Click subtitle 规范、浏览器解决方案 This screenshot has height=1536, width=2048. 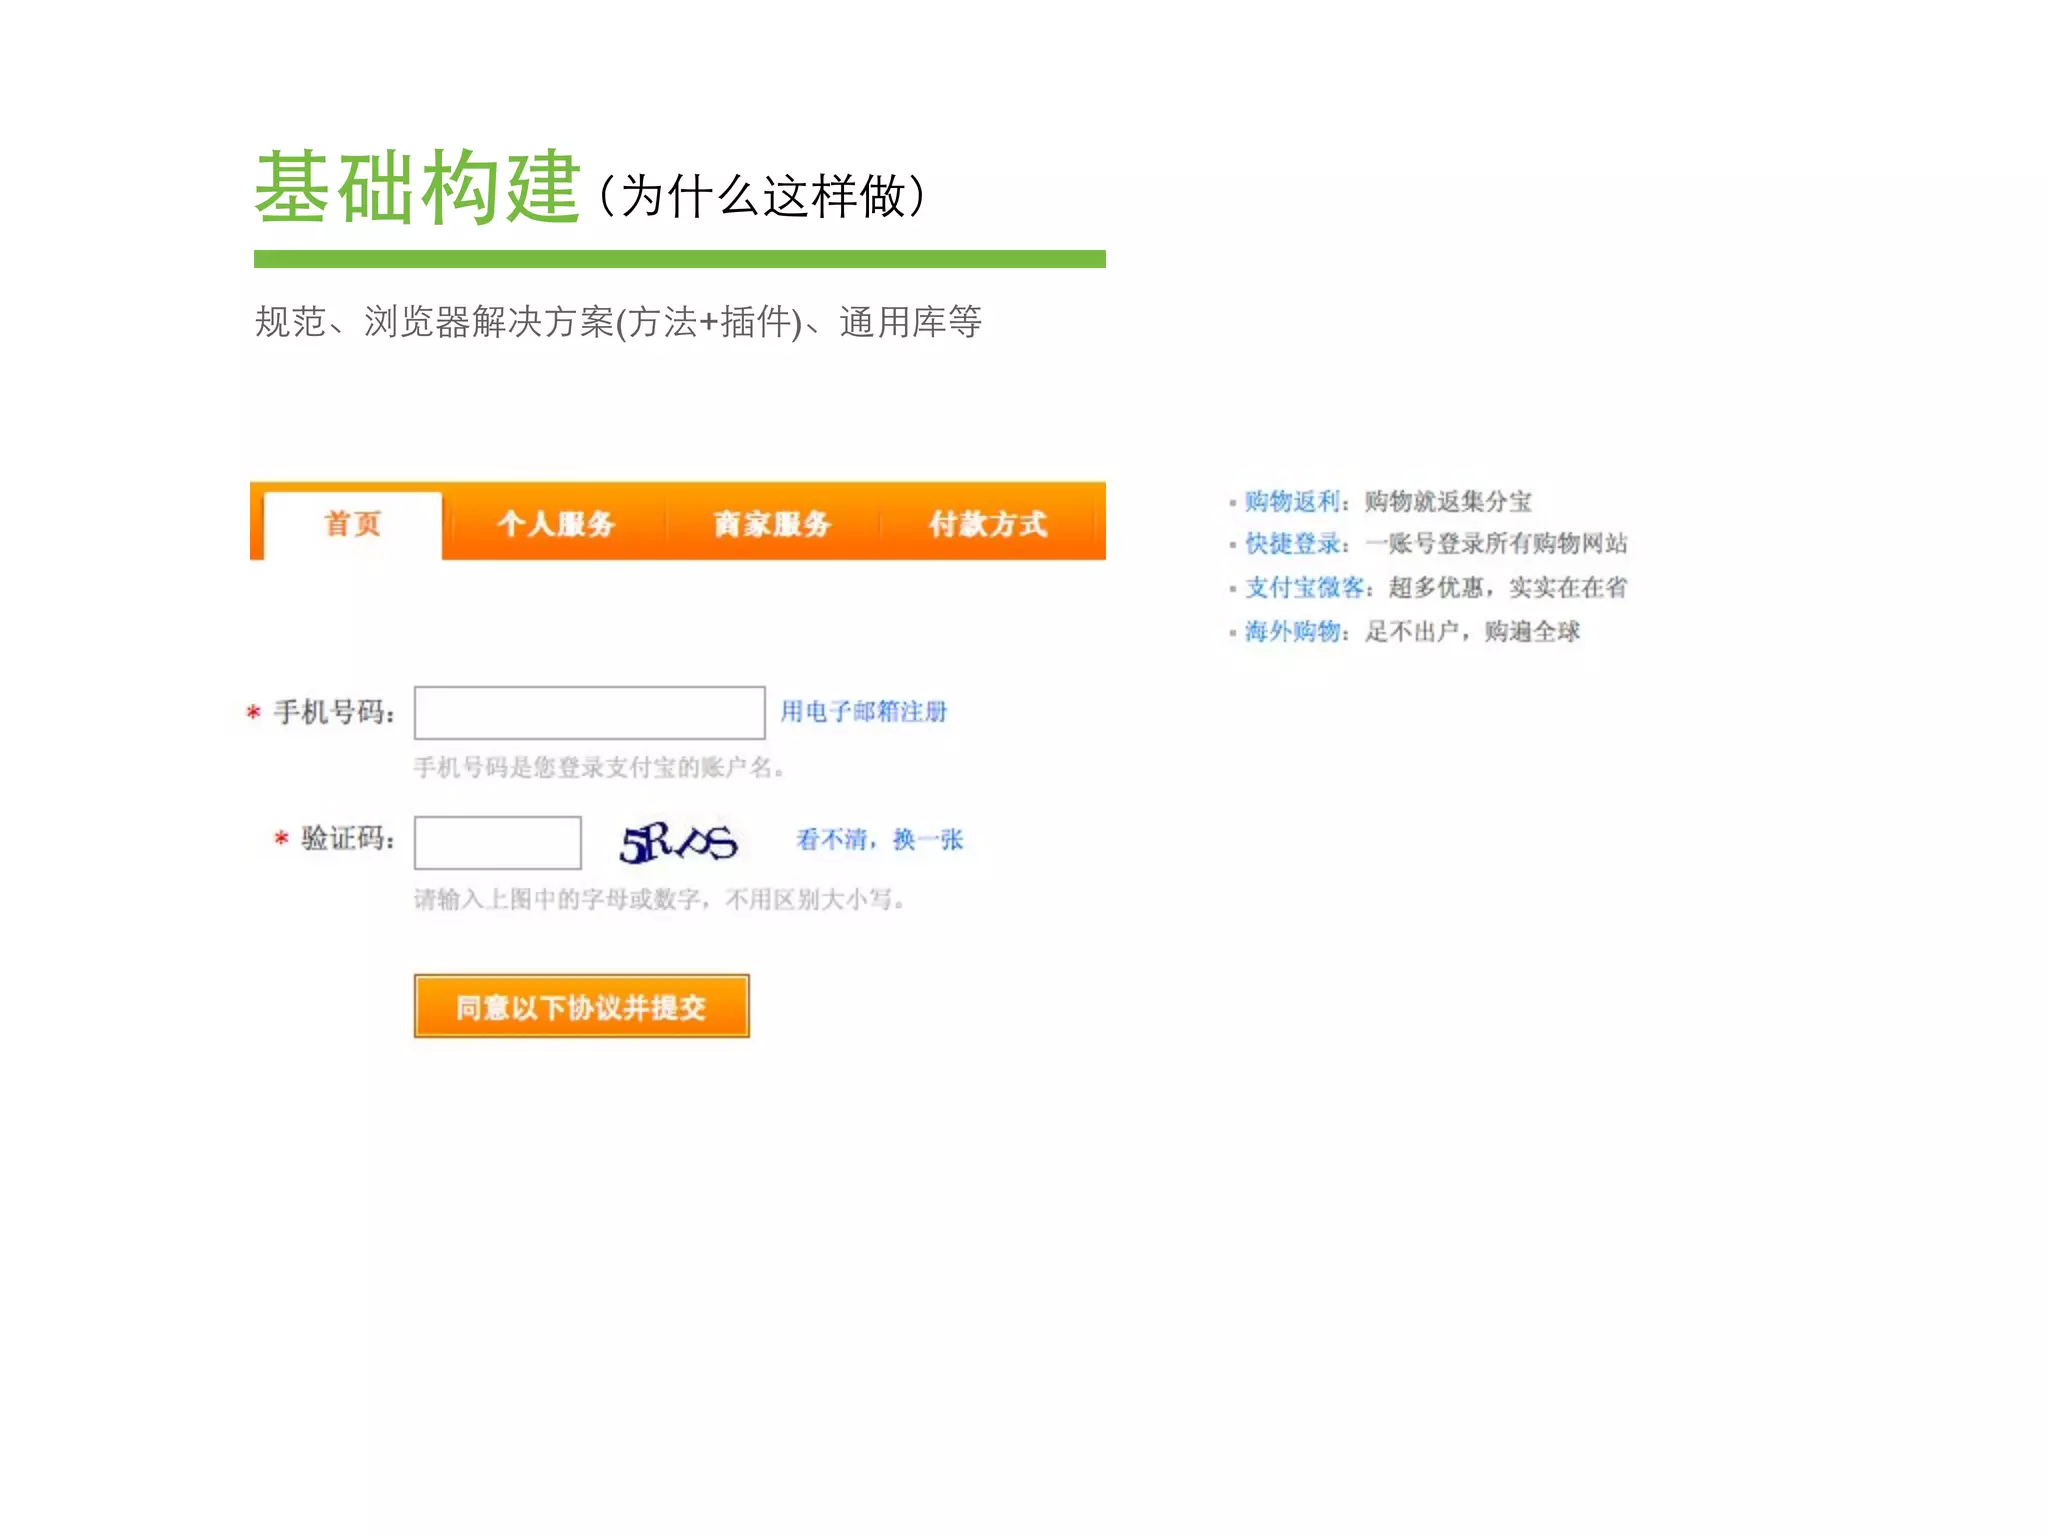click(434, 322)
